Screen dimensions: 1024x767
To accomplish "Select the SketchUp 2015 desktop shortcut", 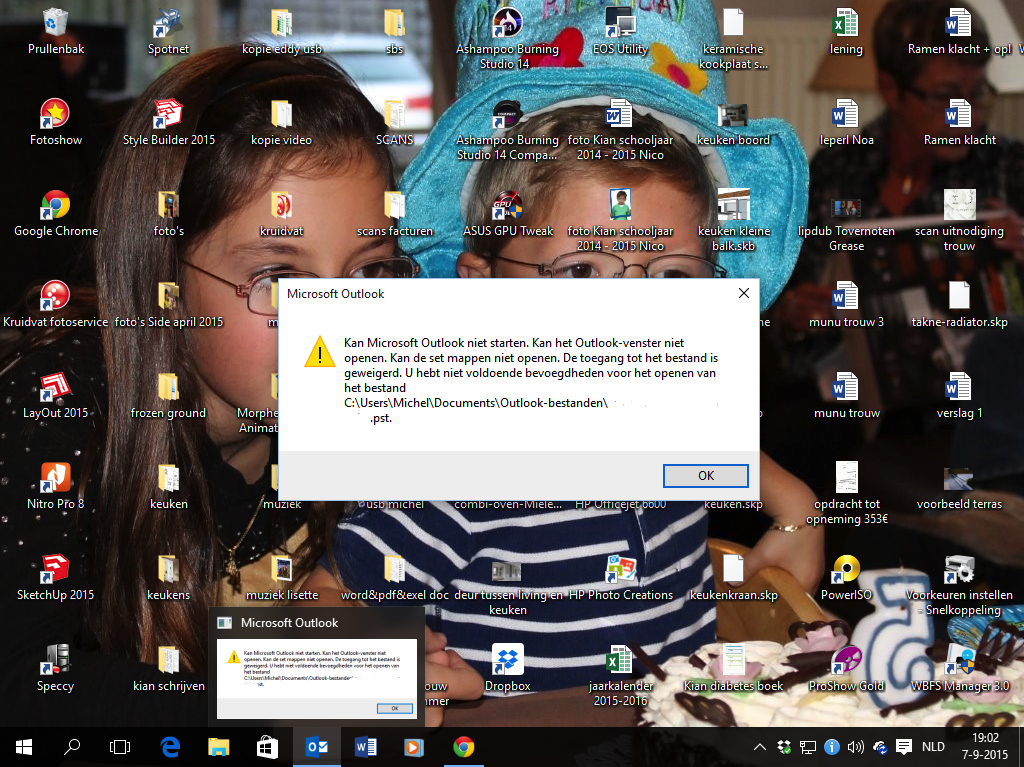I will 55,577.
